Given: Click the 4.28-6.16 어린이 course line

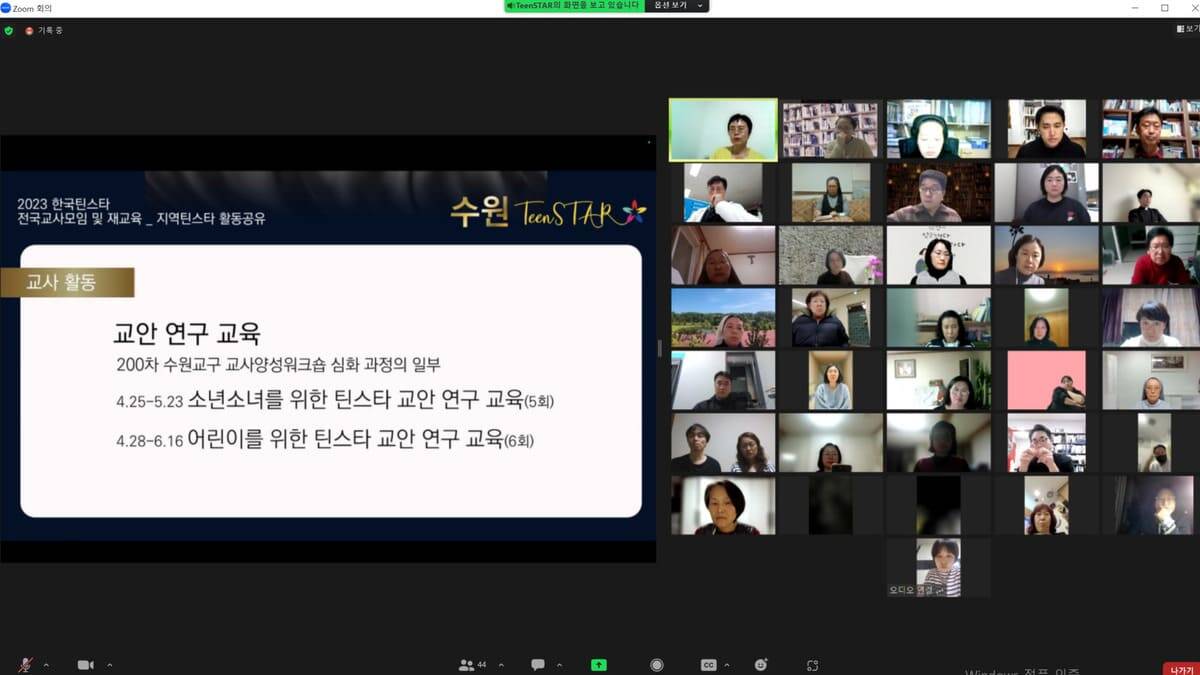Looking at the screenshot, I should (x=325, y=438).
